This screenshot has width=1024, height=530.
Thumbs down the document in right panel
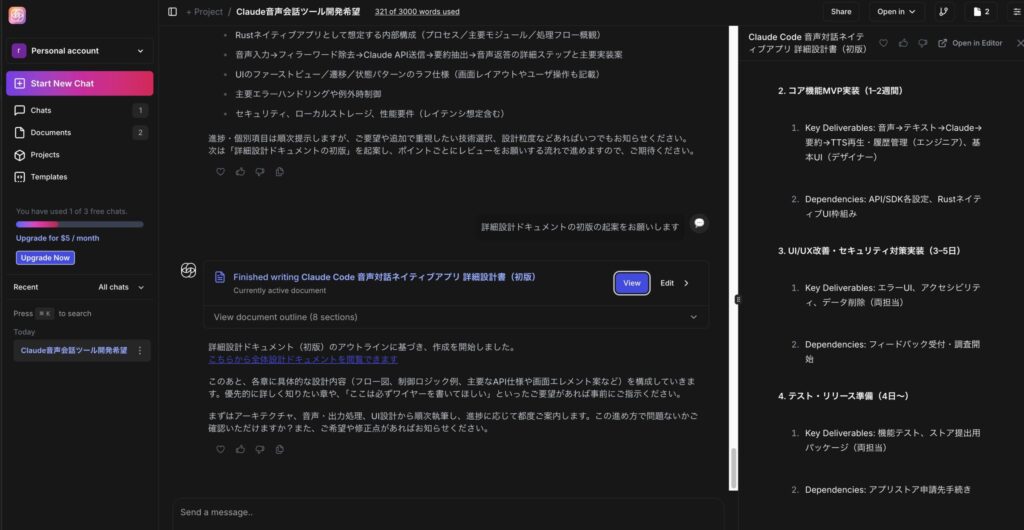[x=923, y=43]
